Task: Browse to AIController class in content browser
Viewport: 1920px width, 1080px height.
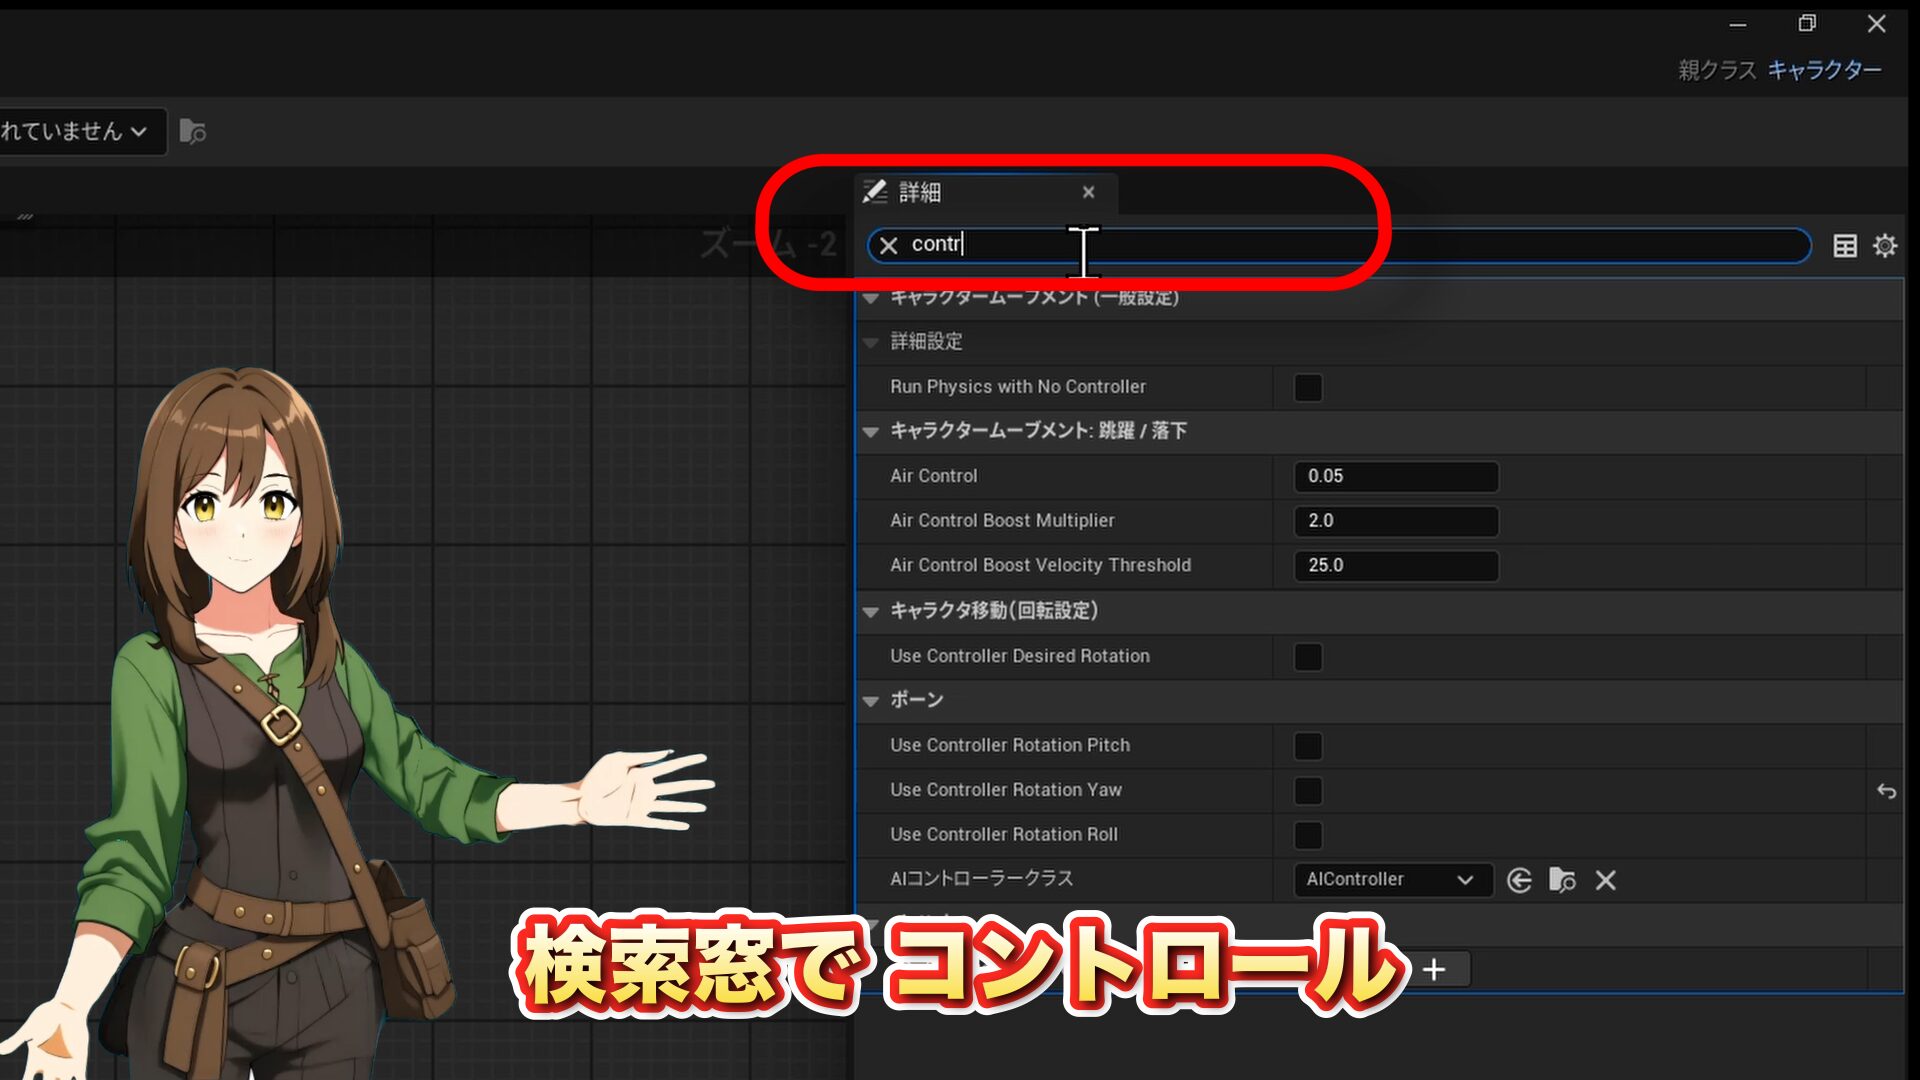Action: 1562,880
